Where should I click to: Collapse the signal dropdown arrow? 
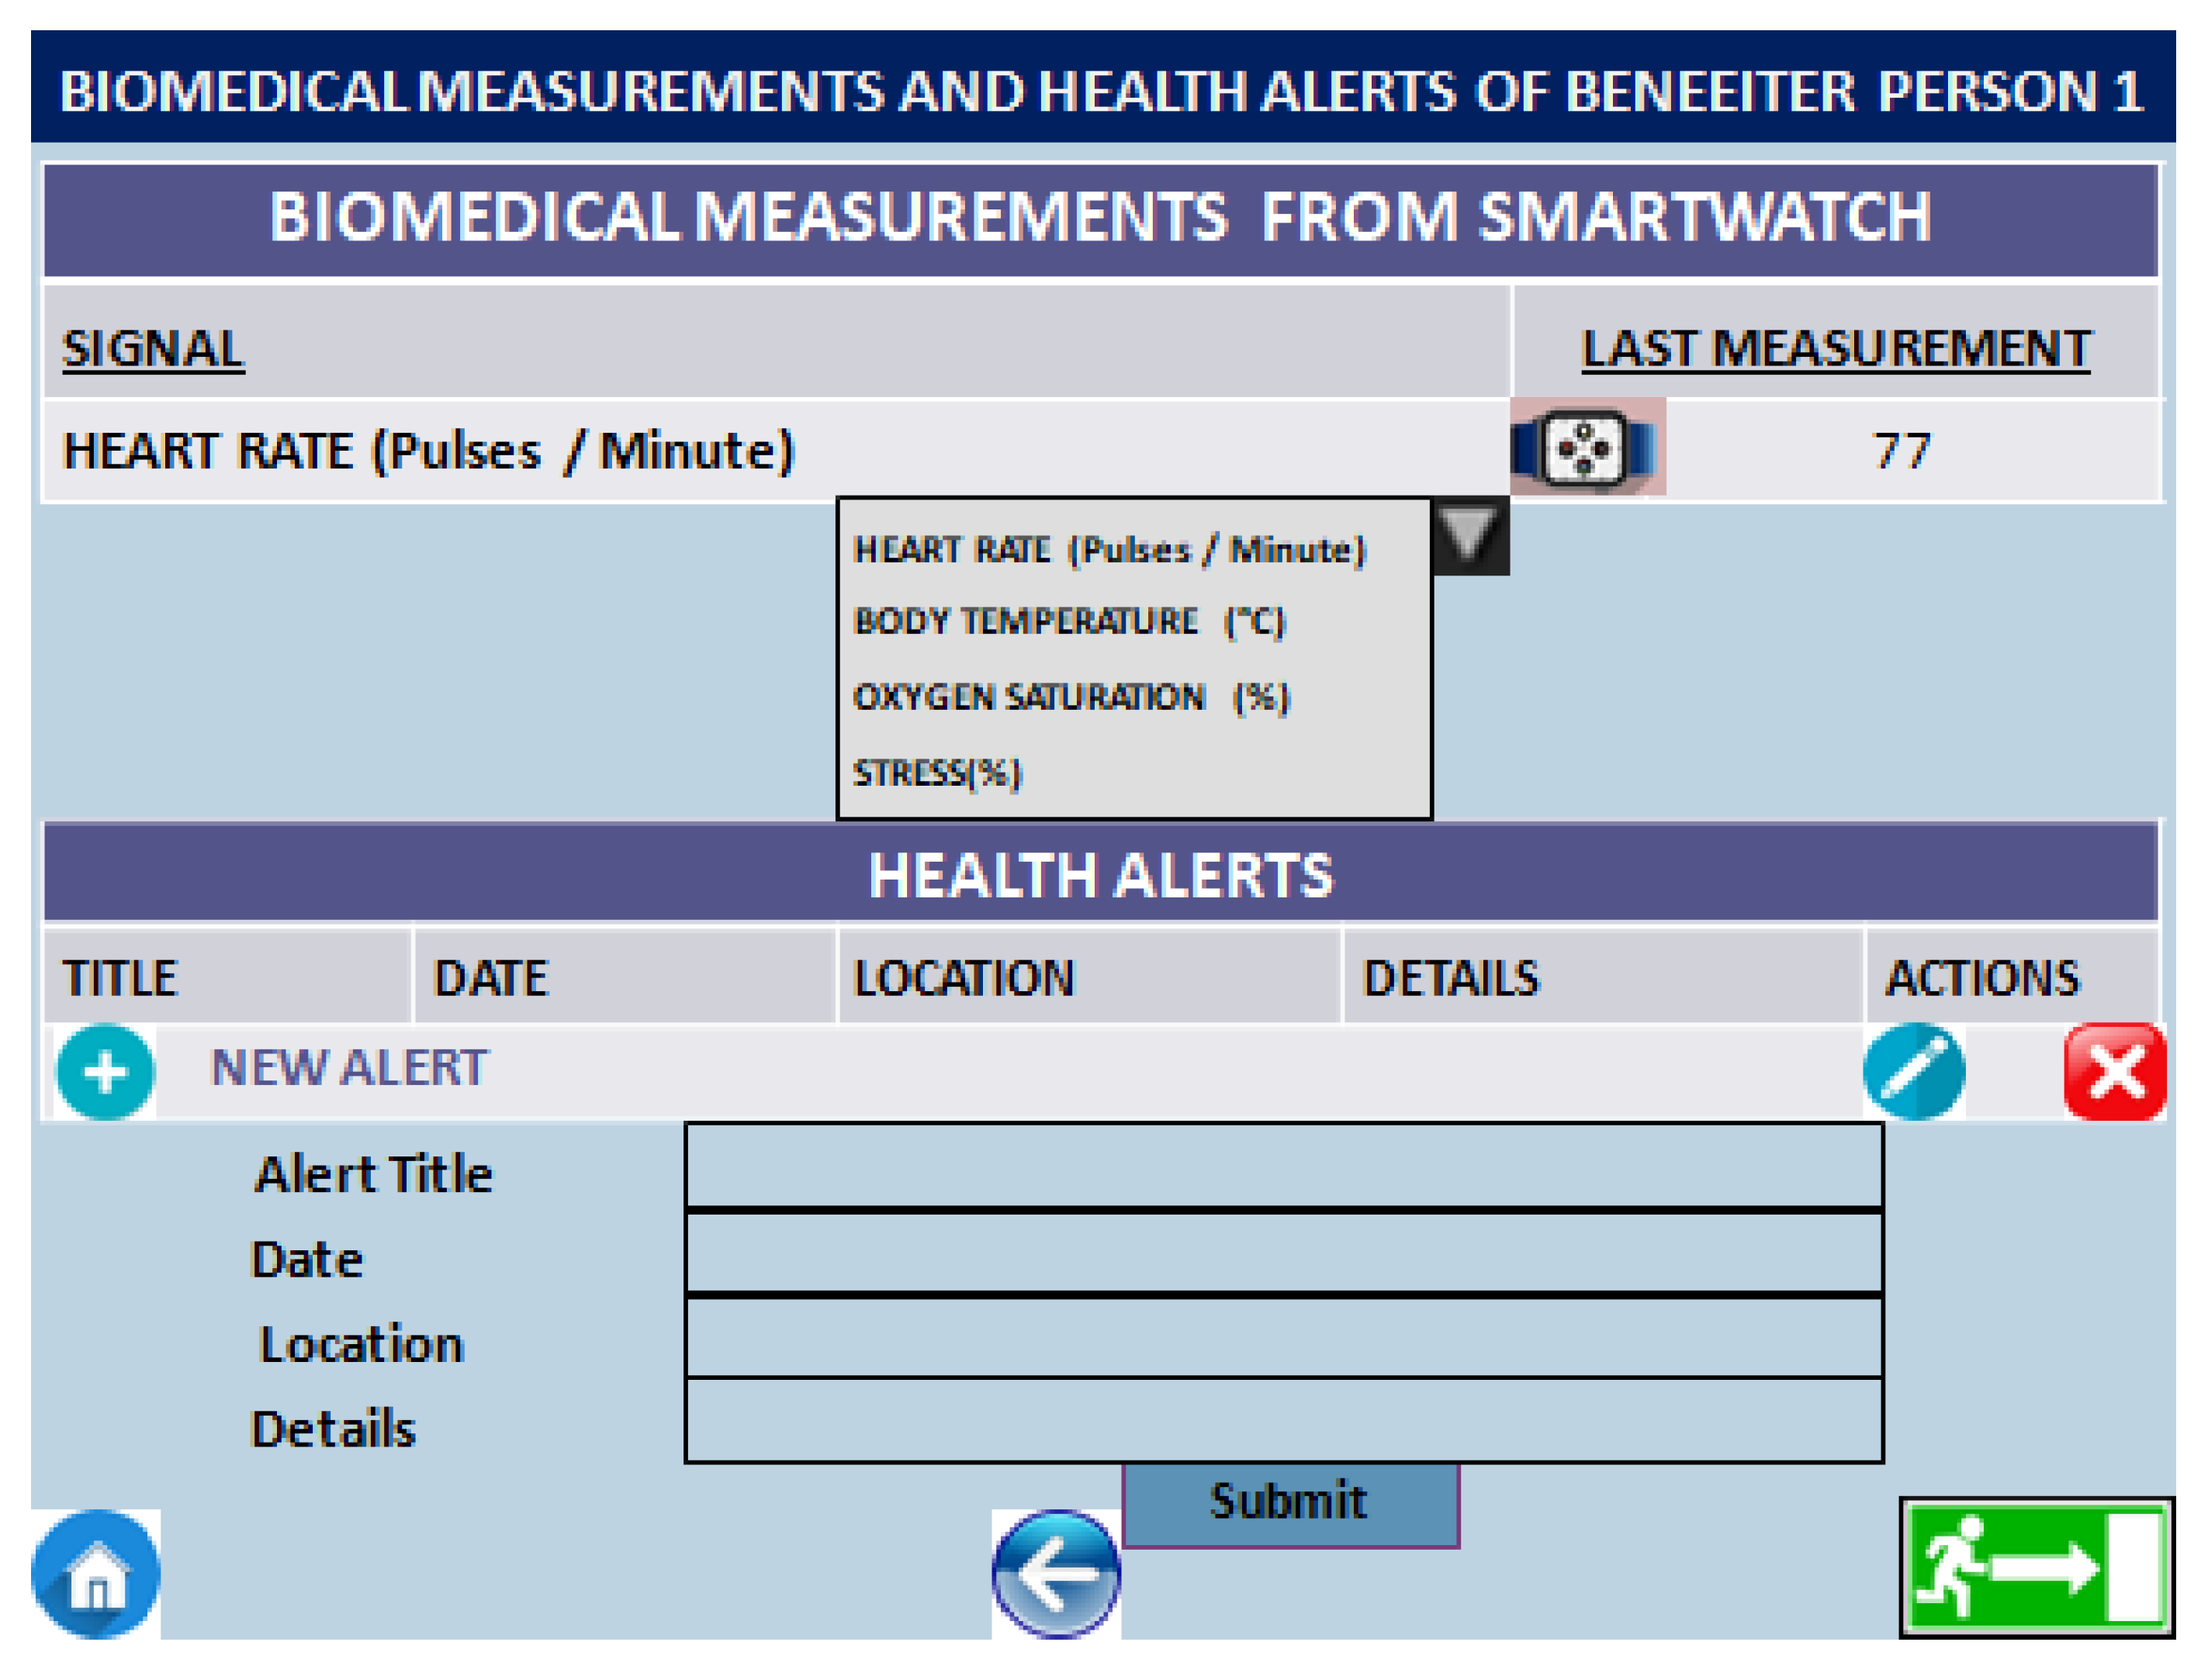[1467, 534]
